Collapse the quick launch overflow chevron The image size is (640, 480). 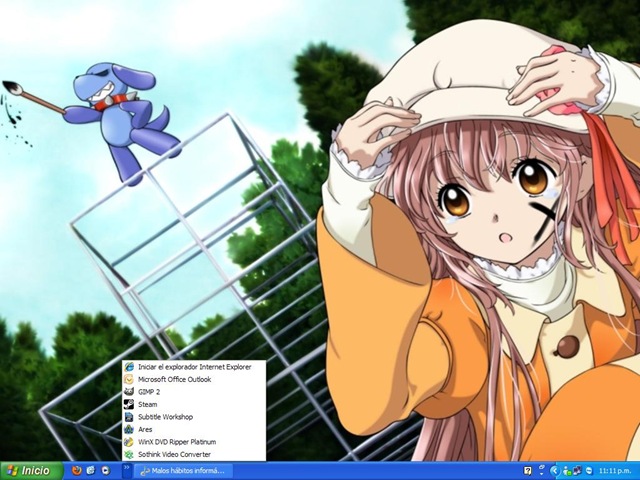pos(127,467)
